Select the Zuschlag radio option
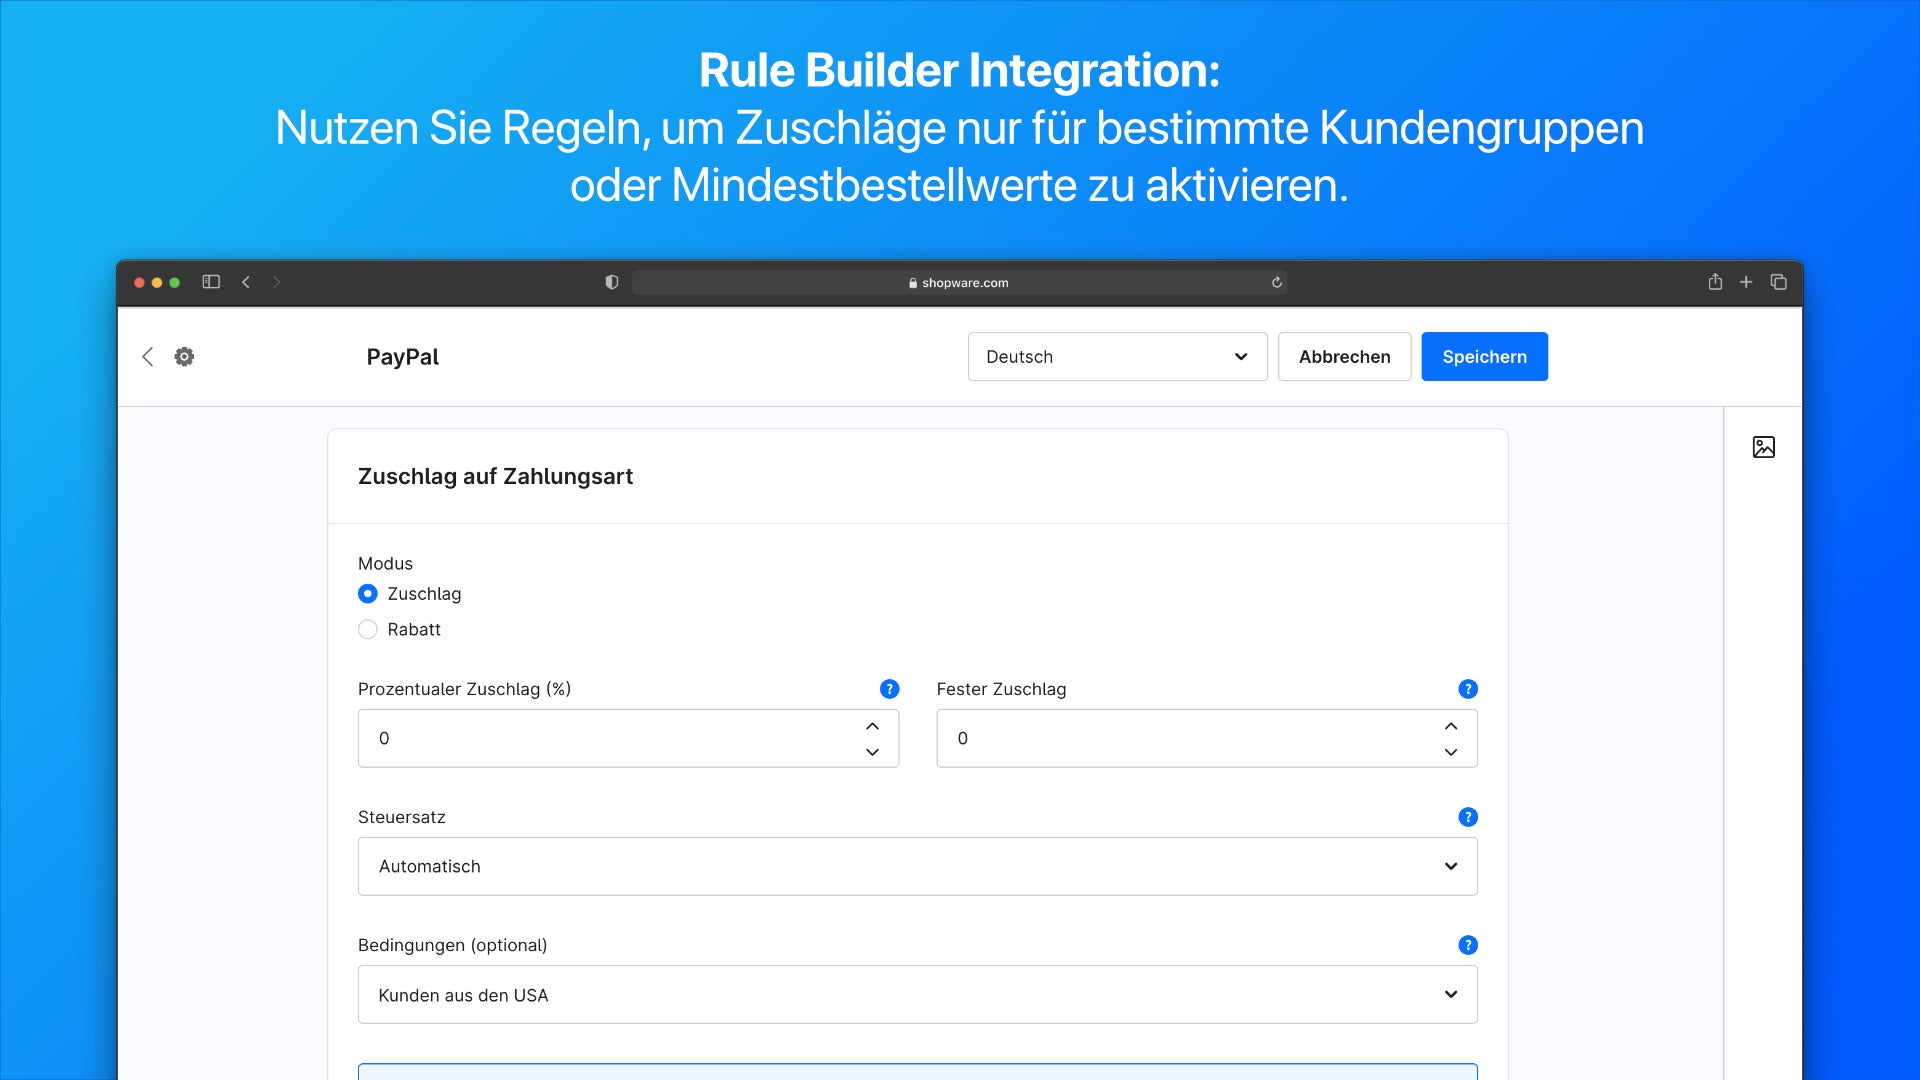The image size is (1920, 1080). coord(368,594)
